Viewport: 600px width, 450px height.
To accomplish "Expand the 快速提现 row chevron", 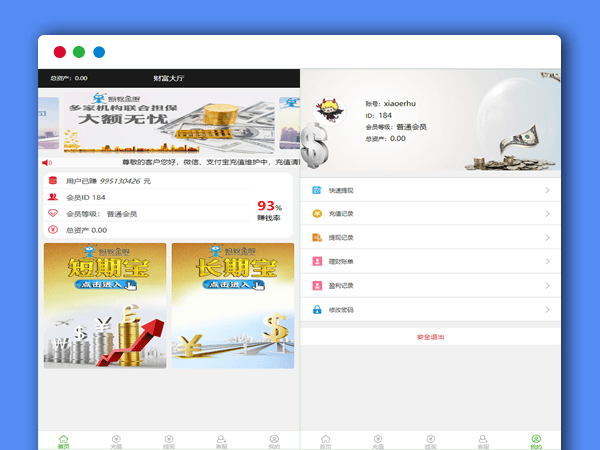I will coord(547,190).
